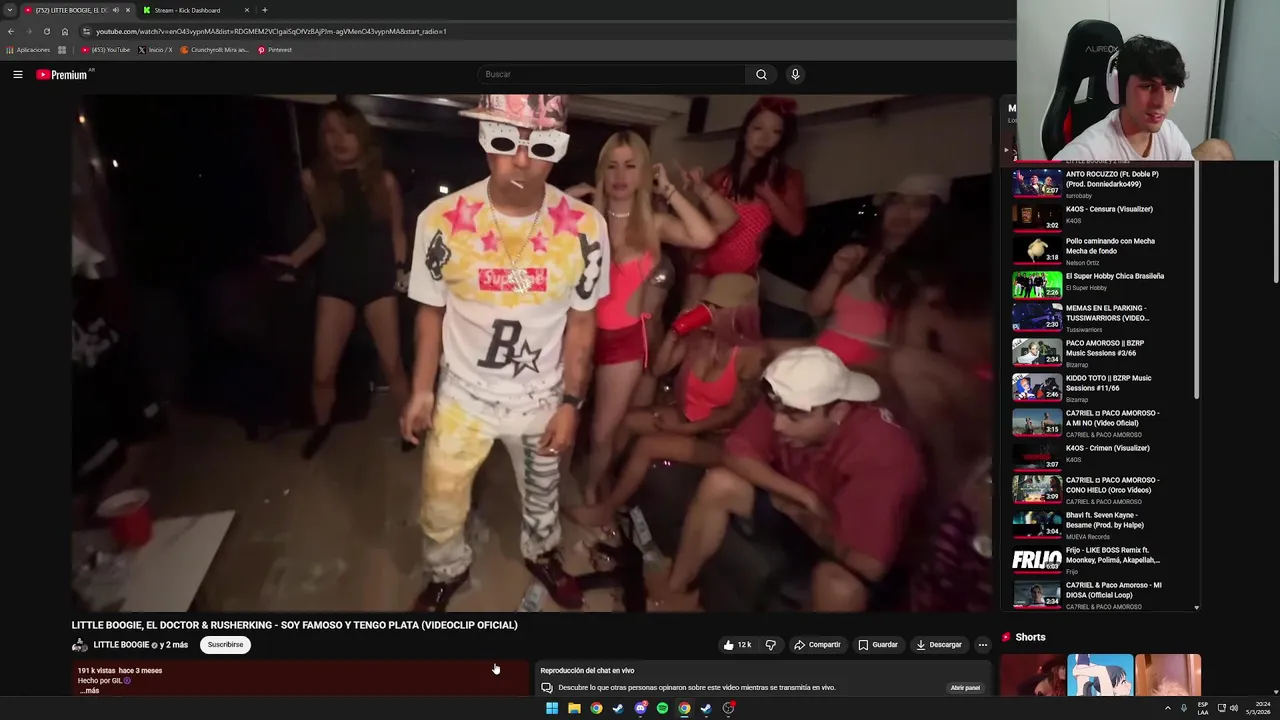Open the Pinterest bookmark

[275, 50]
